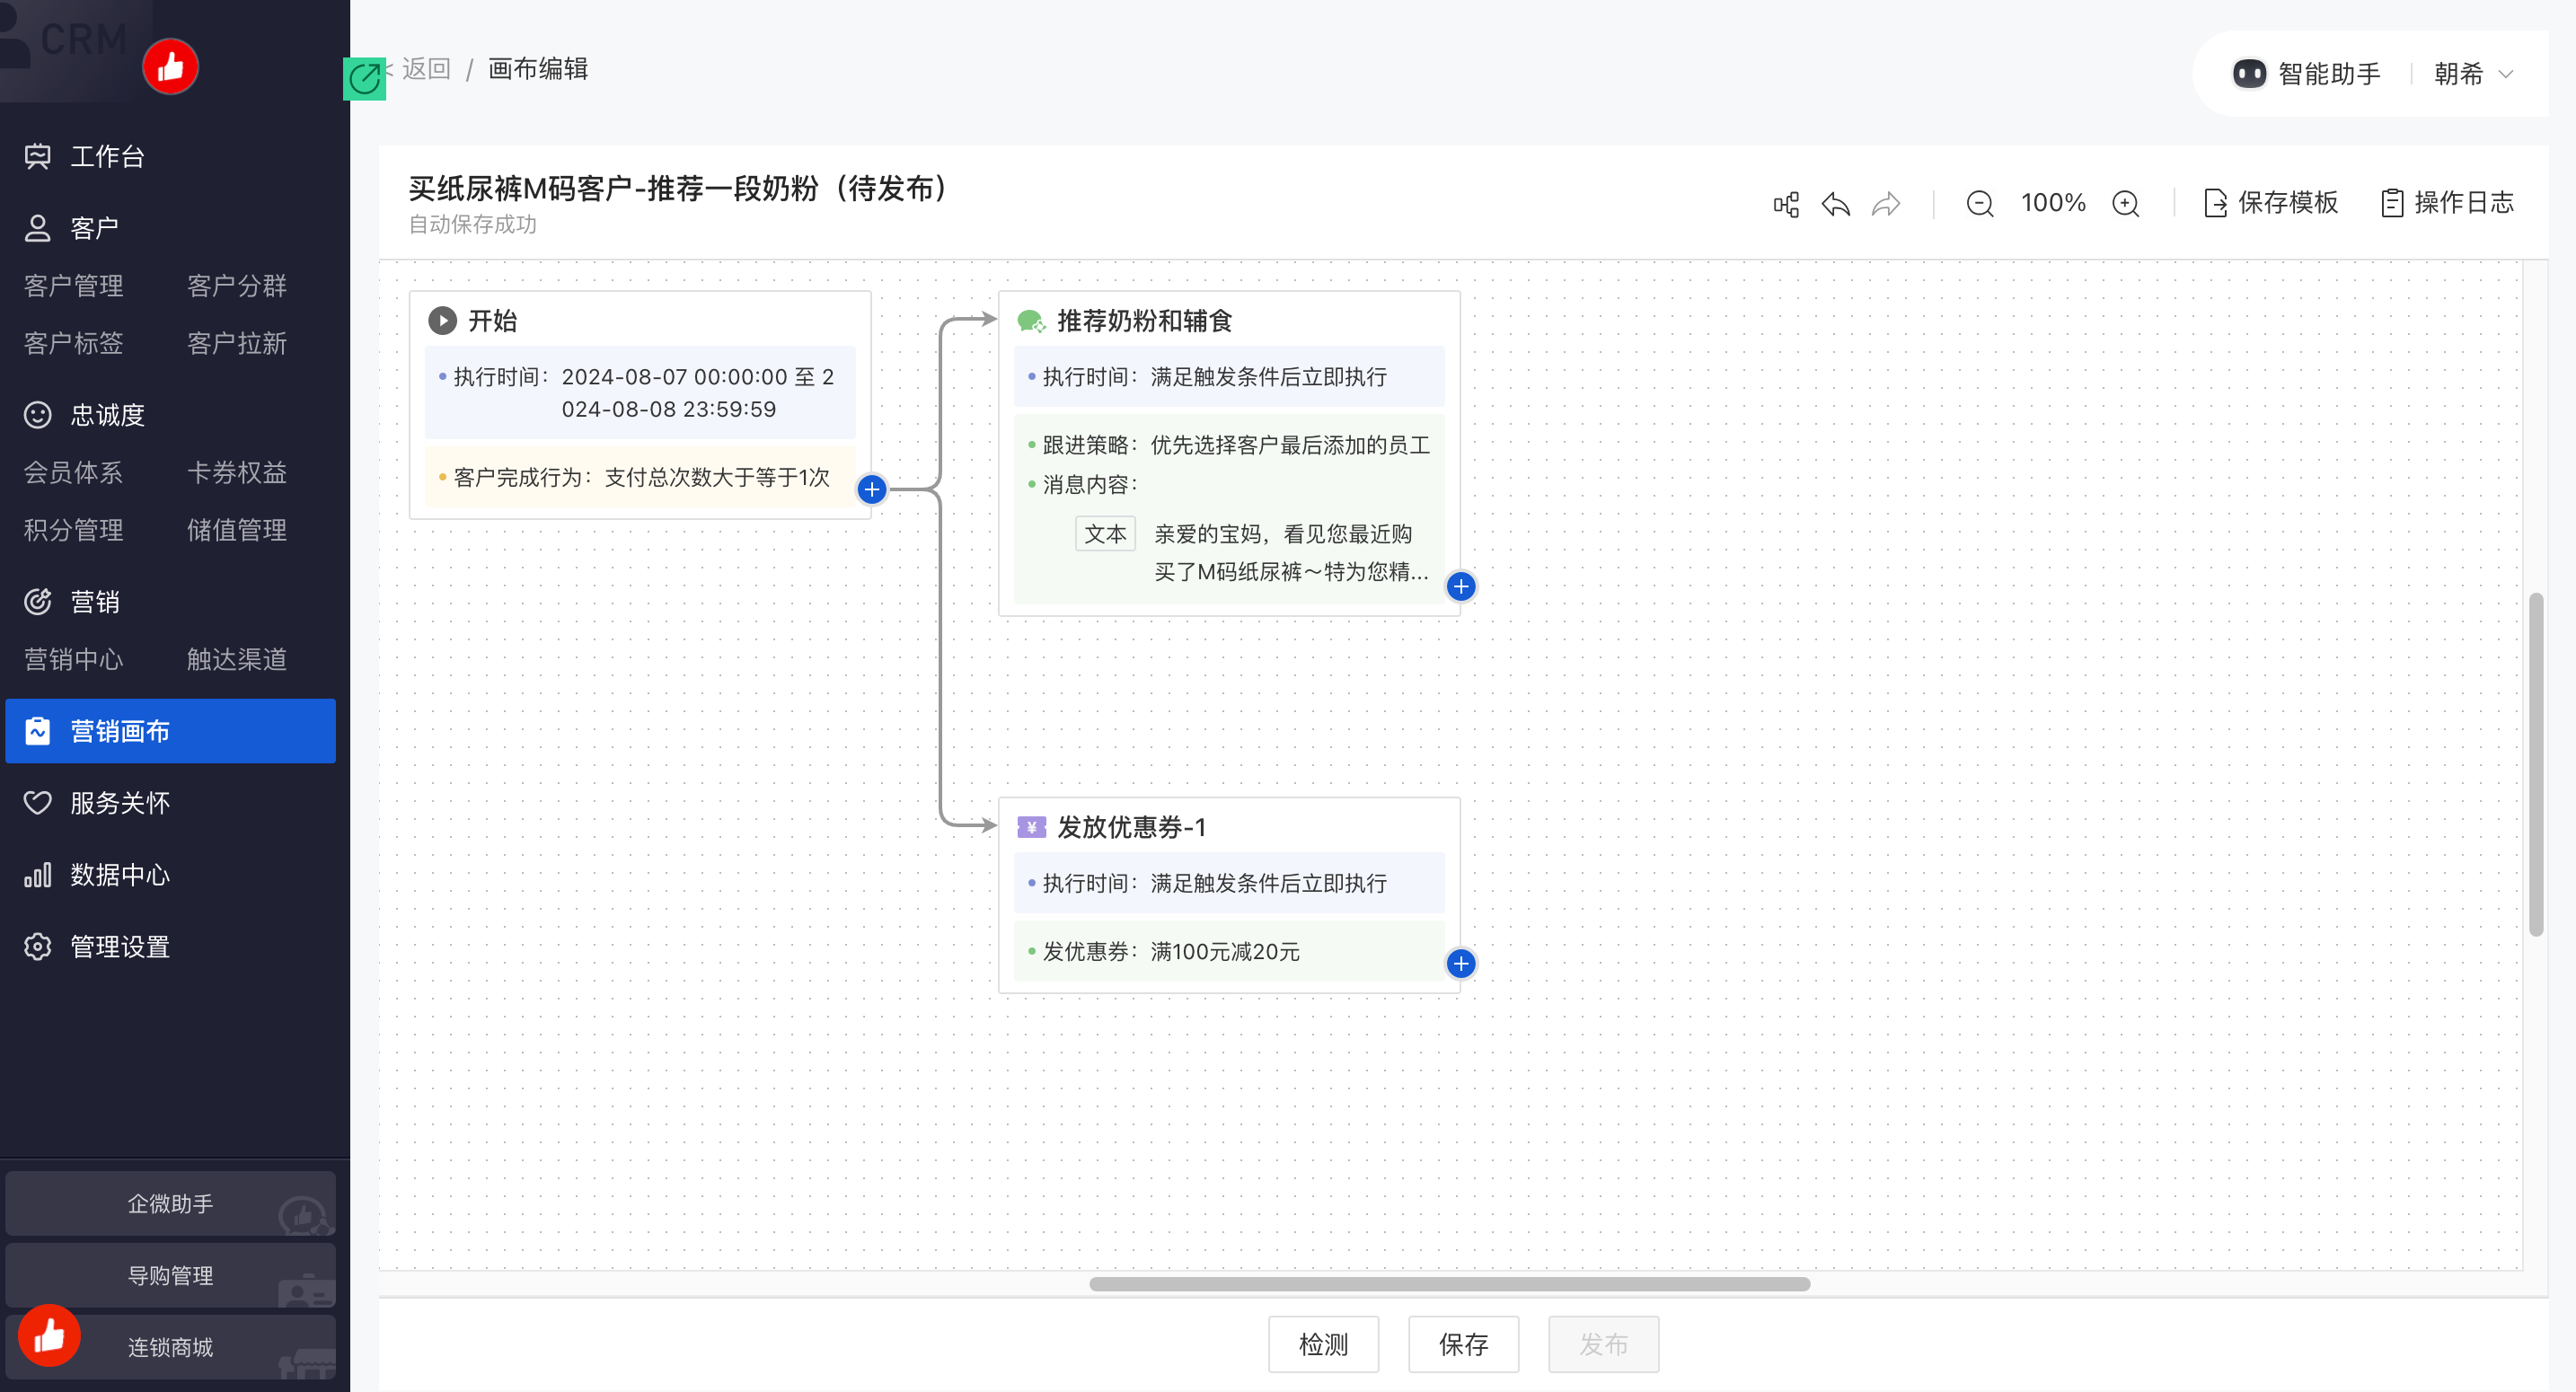The image size is (2576, 1392).
Task: Click the red thumbs-up badge beside 连锁商城
Action: point(48,1335)
